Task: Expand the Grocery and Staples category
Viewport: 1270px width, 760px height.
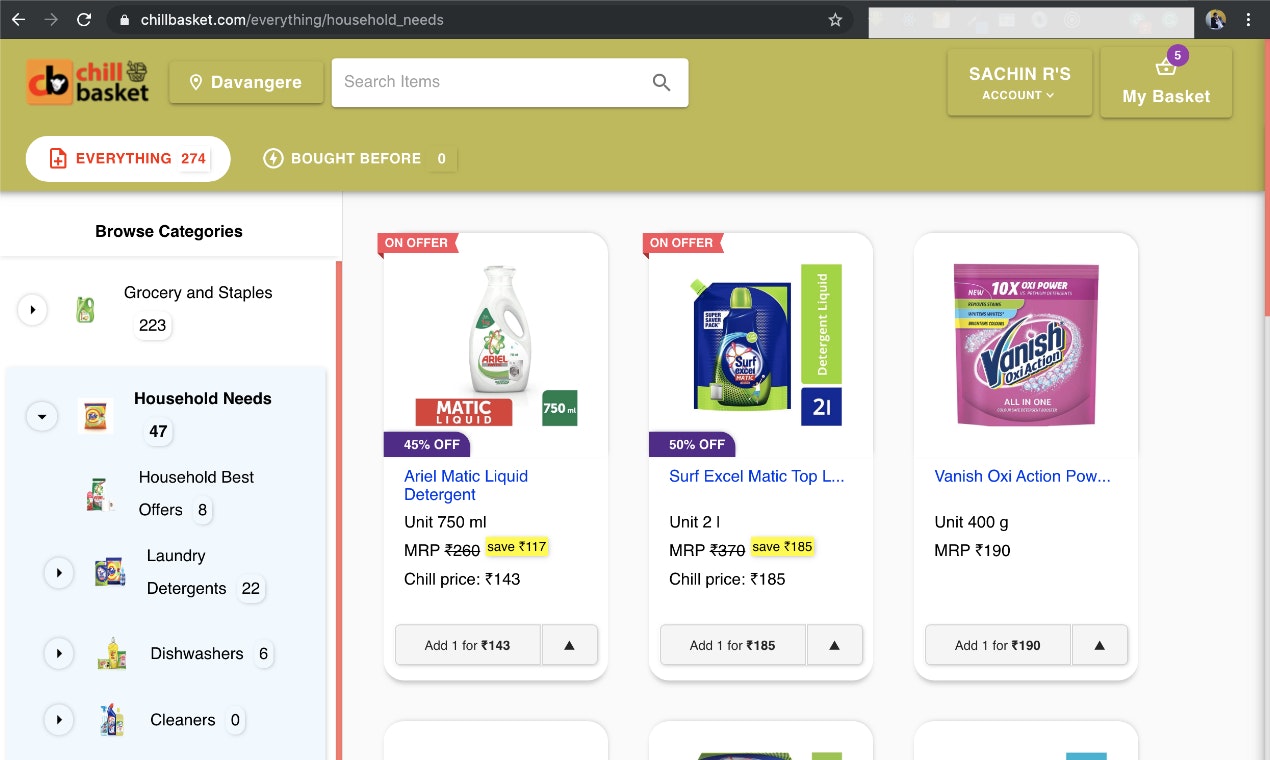Action: pos(32,310)
